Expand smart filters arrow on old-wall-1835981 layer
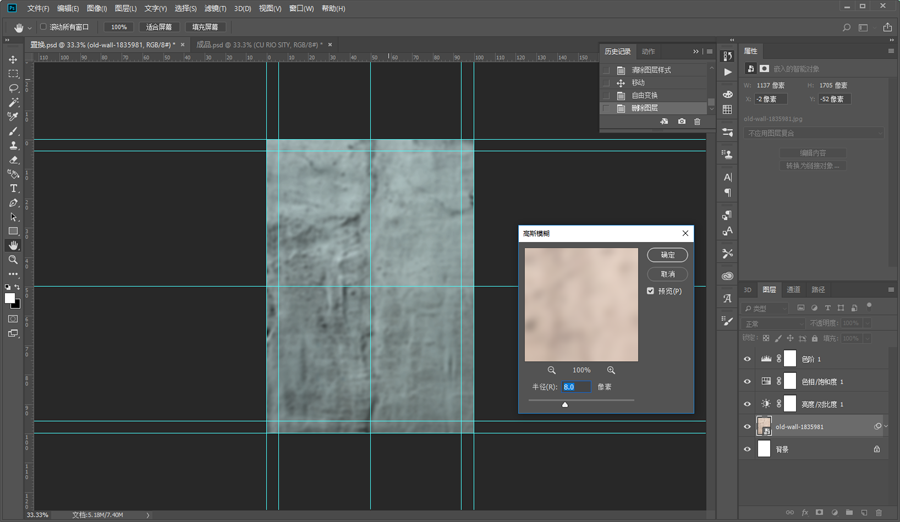 (x=885, y=427)
